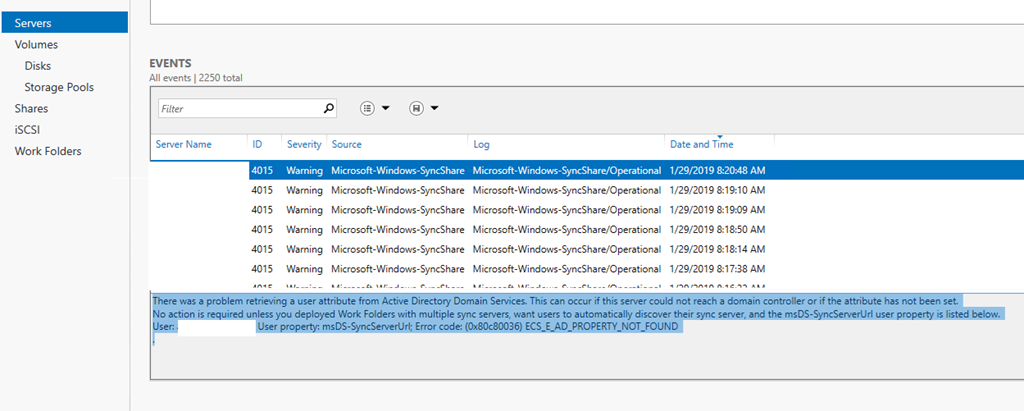Open the iSCSI page in sidebar
Viewport: 1024px width, 411px height.
(x=27, y=130)
